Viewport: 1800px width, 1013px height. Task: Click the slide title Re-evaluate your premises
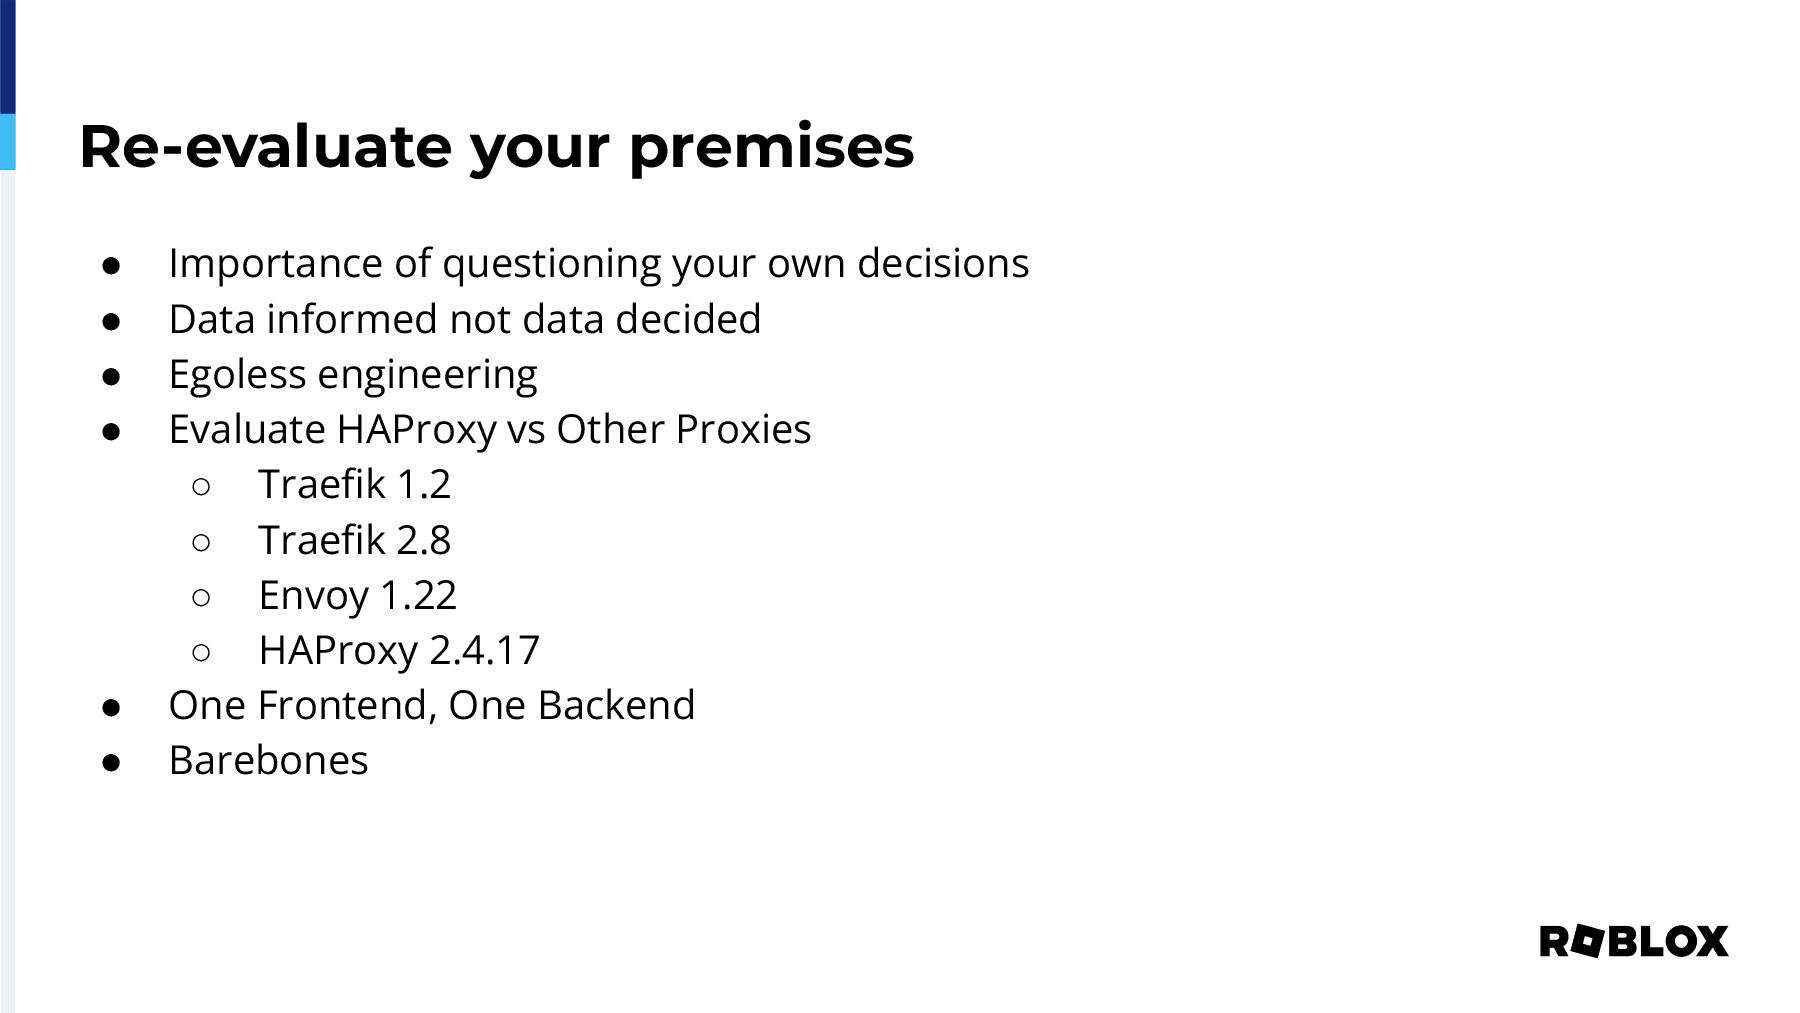pos(496,146)
